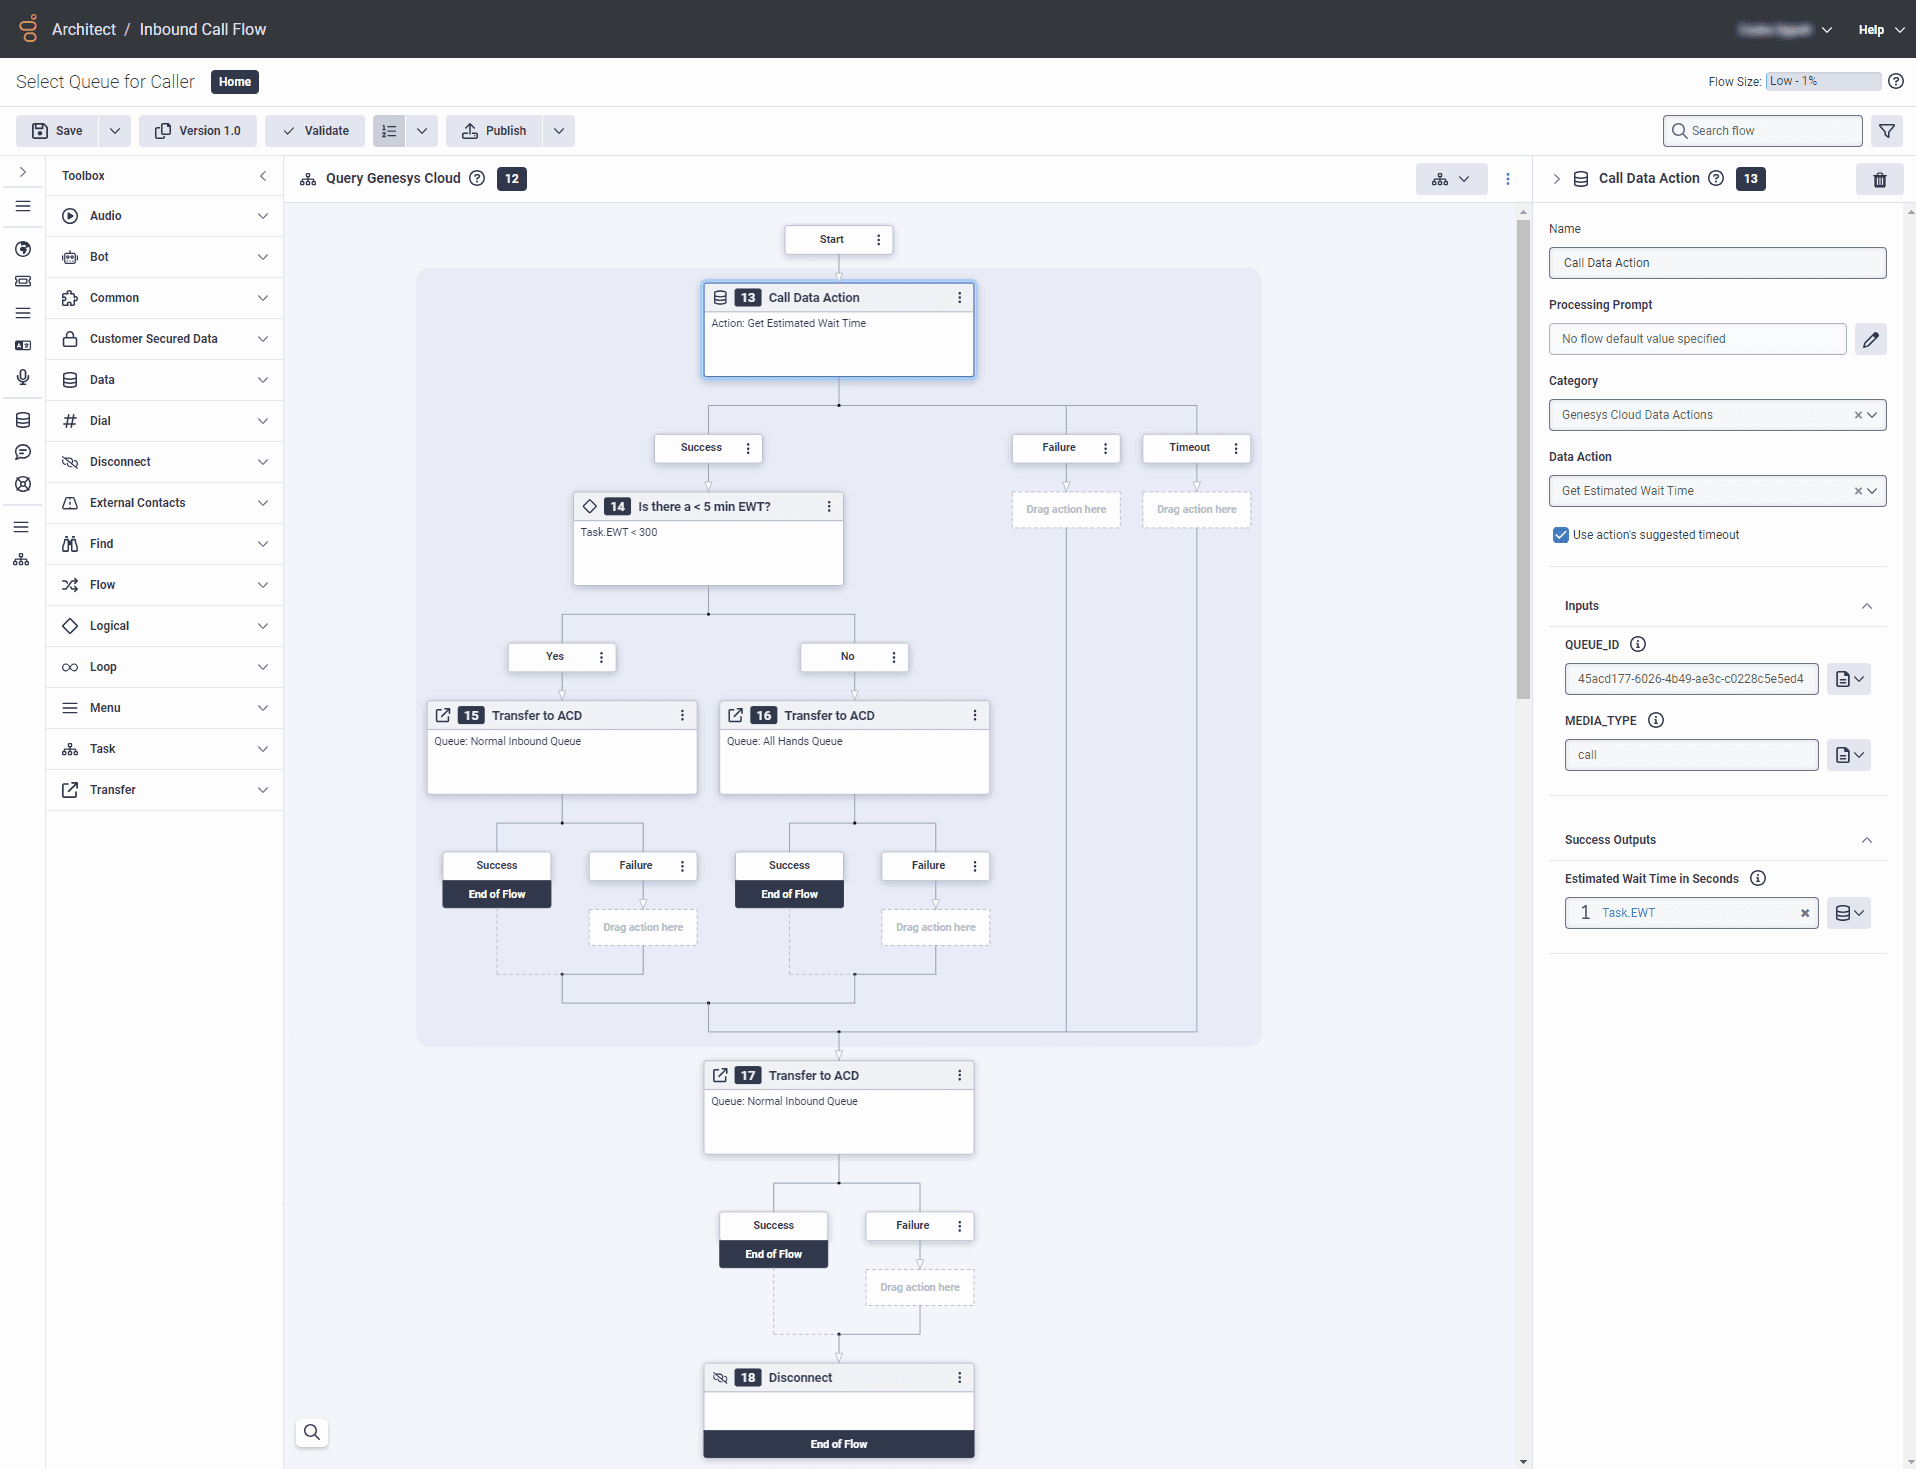Click the globe icon in the left rail

click(x=22, y=249)
